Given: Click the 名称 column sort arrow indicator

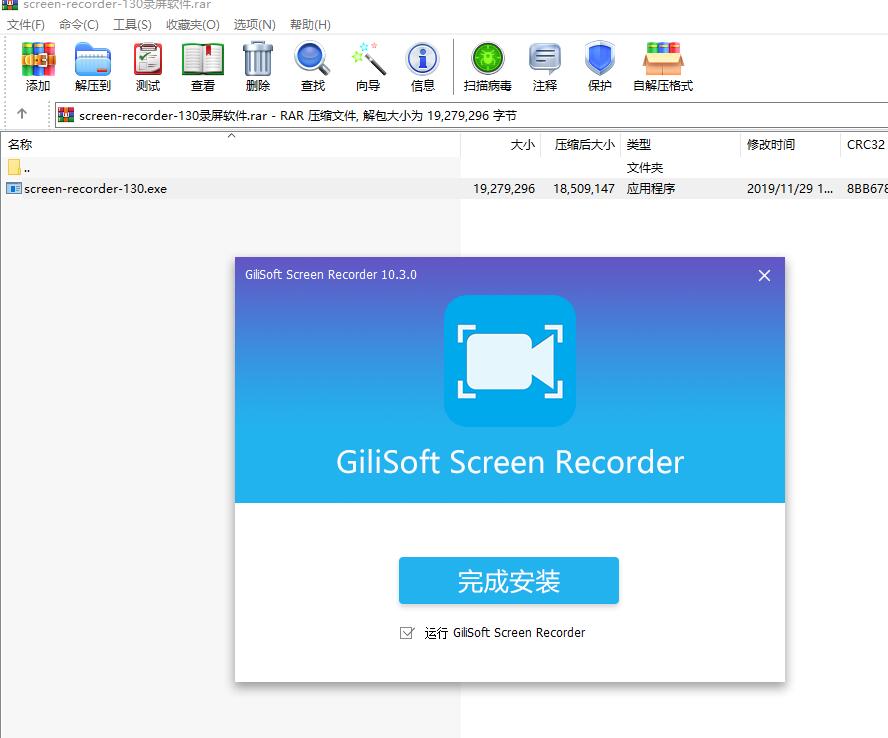Looking at the screenshot, I should (x=231, y=135).
